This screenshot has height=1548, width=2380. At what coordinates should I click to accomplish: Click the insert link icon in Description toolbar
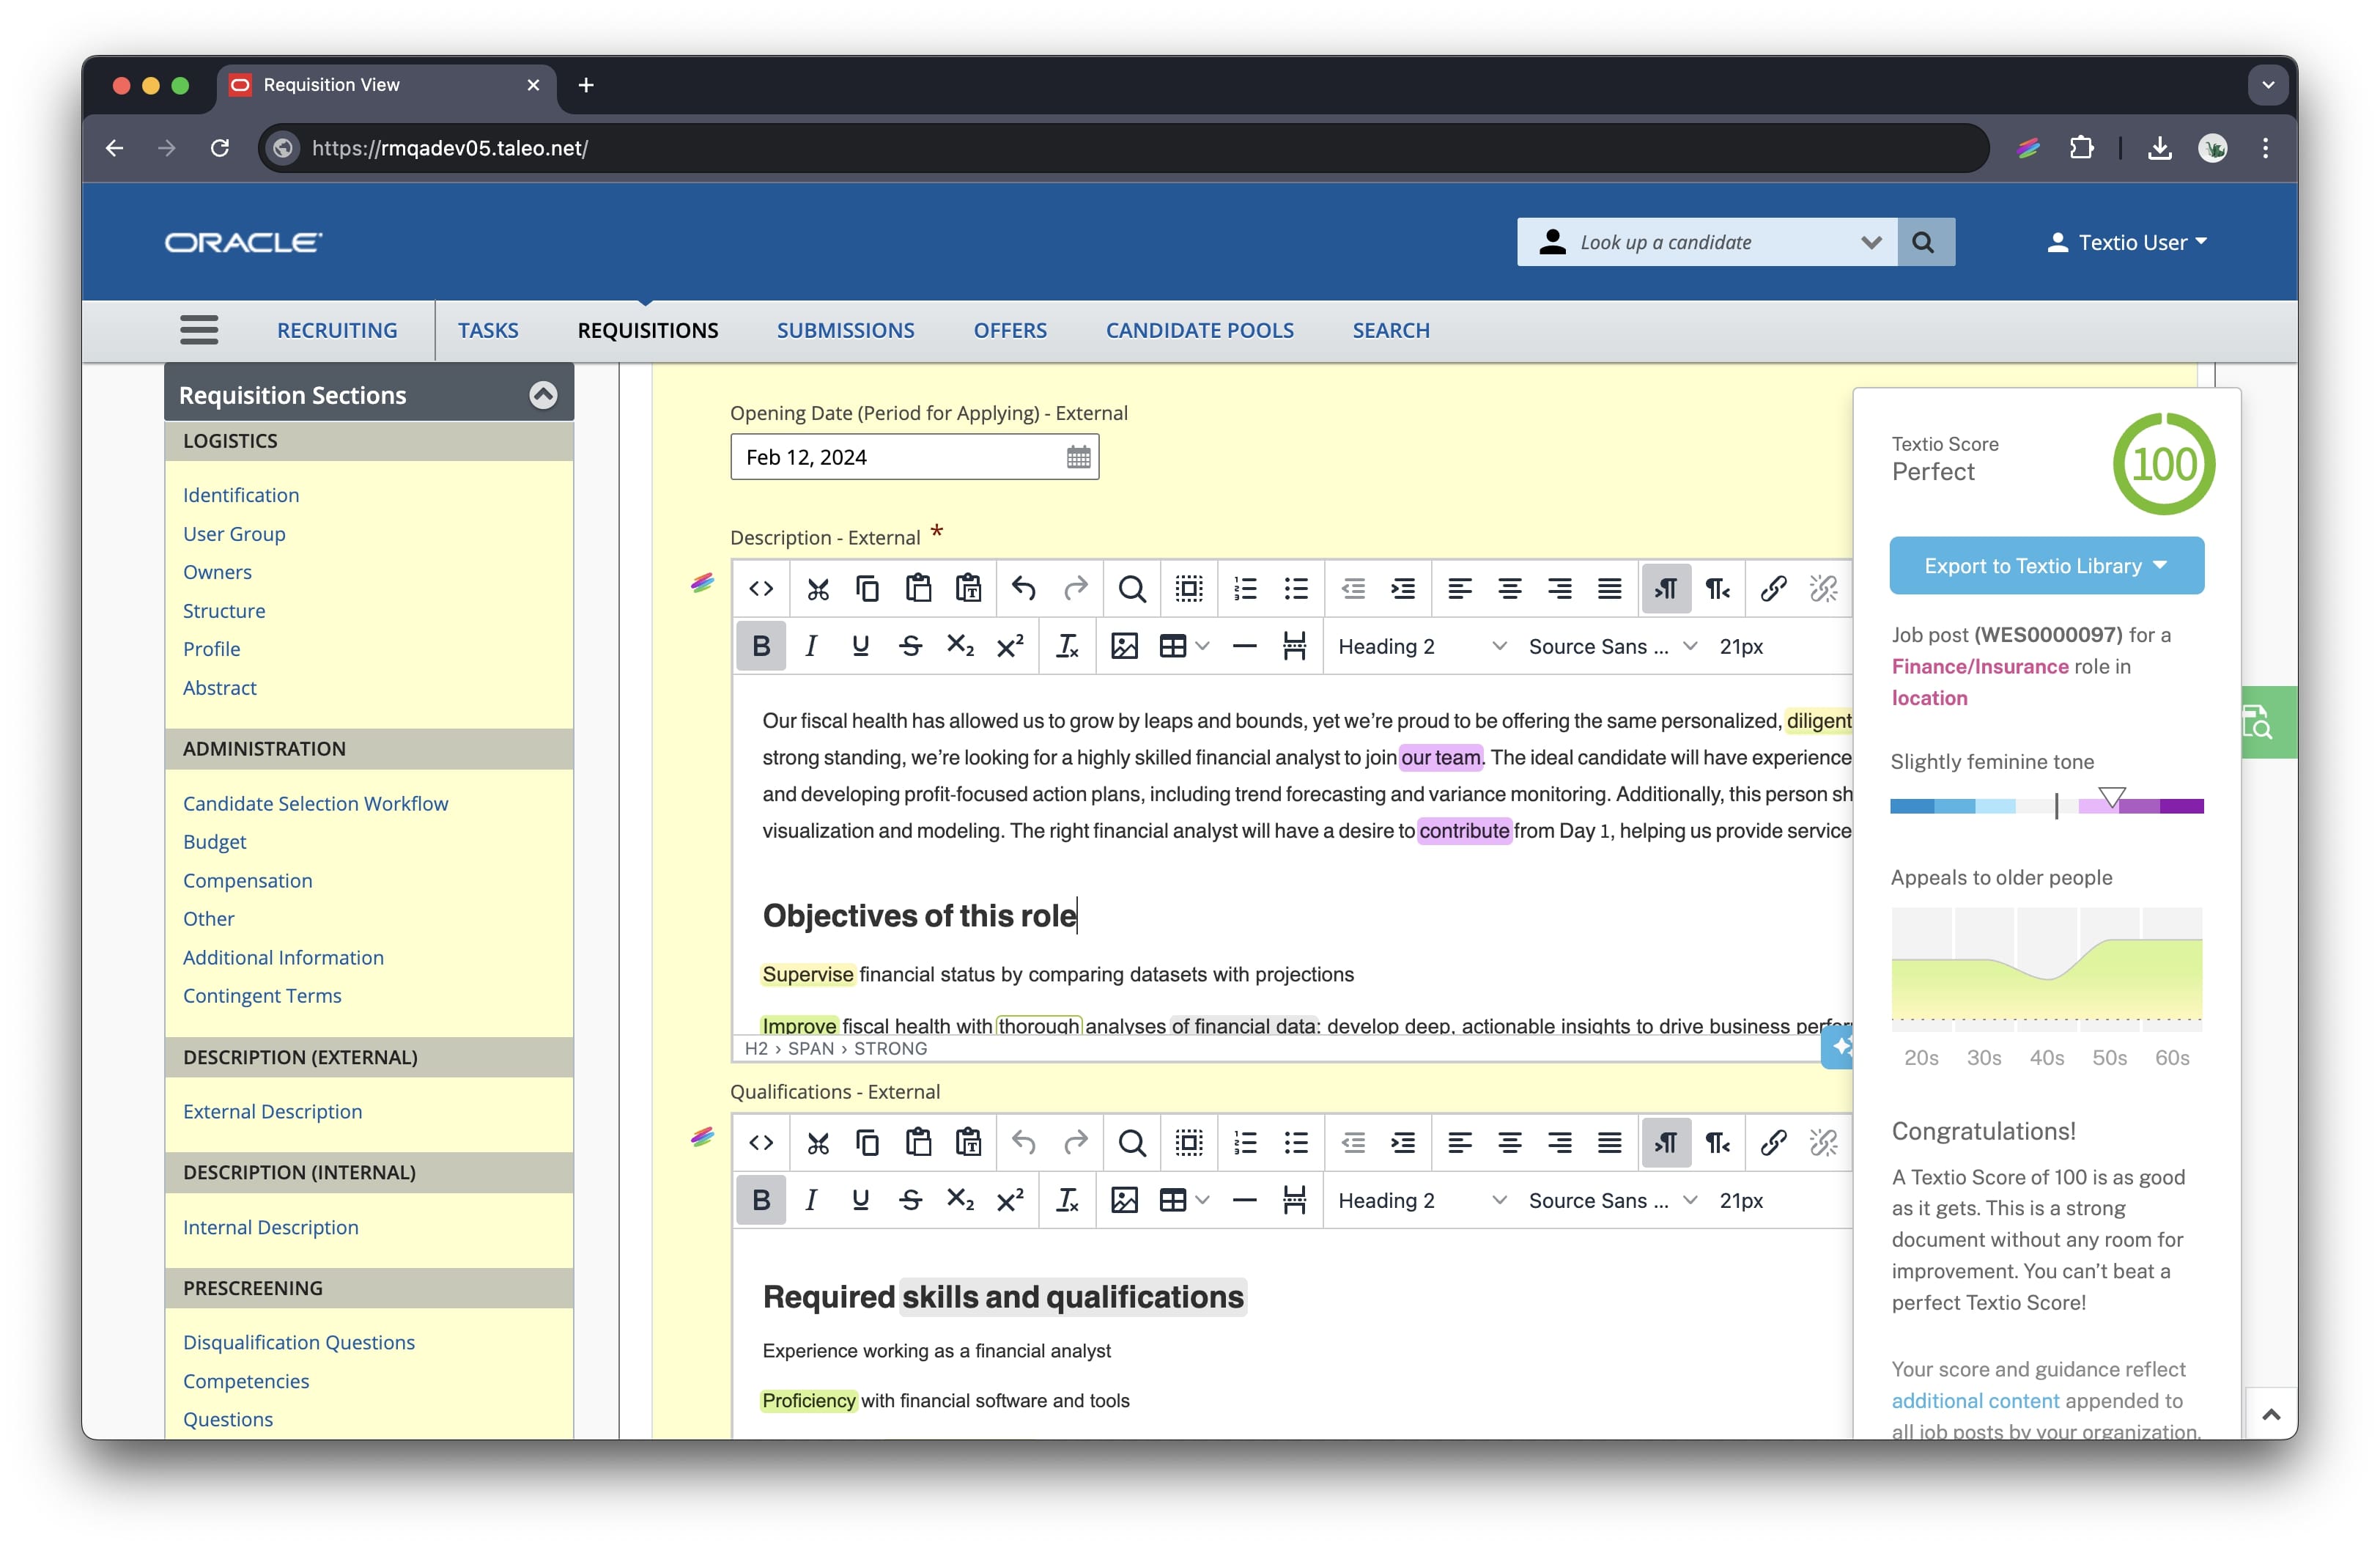[x=1773, y=589]
